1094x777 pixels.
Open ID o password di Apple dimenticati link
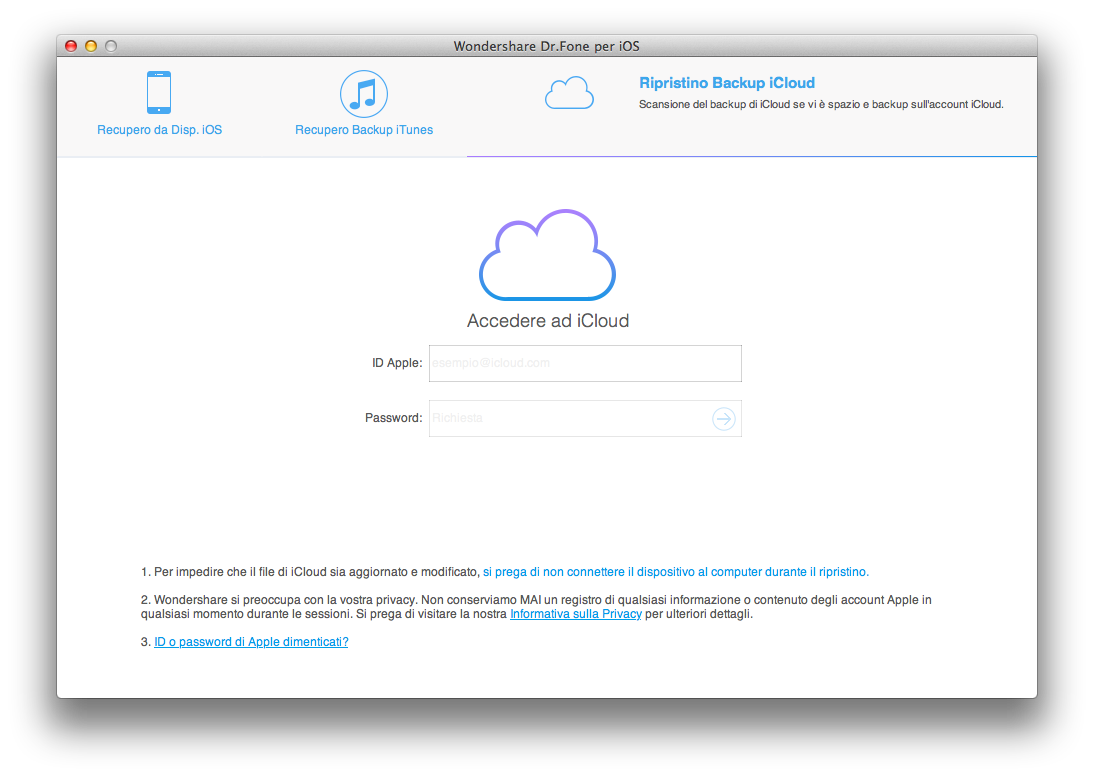(251, 642)
